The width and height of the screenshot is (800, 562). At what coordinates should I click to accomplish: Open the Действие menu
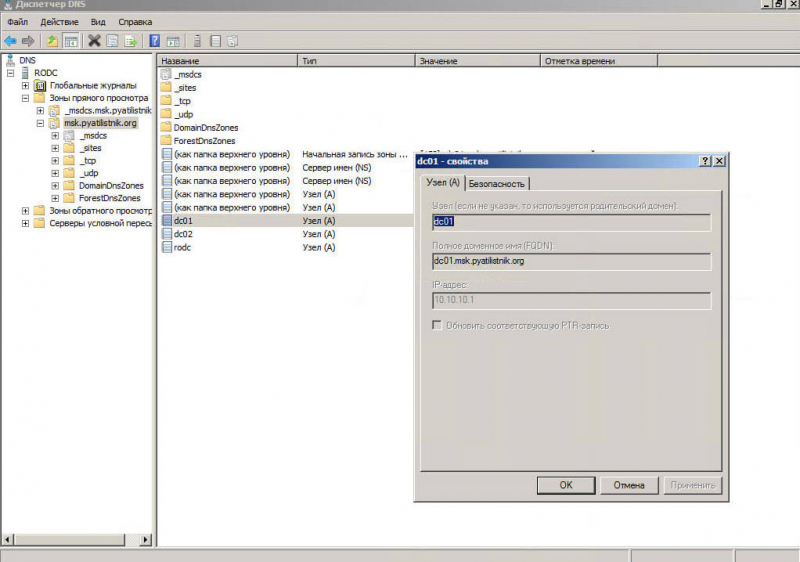pos(59,21)
